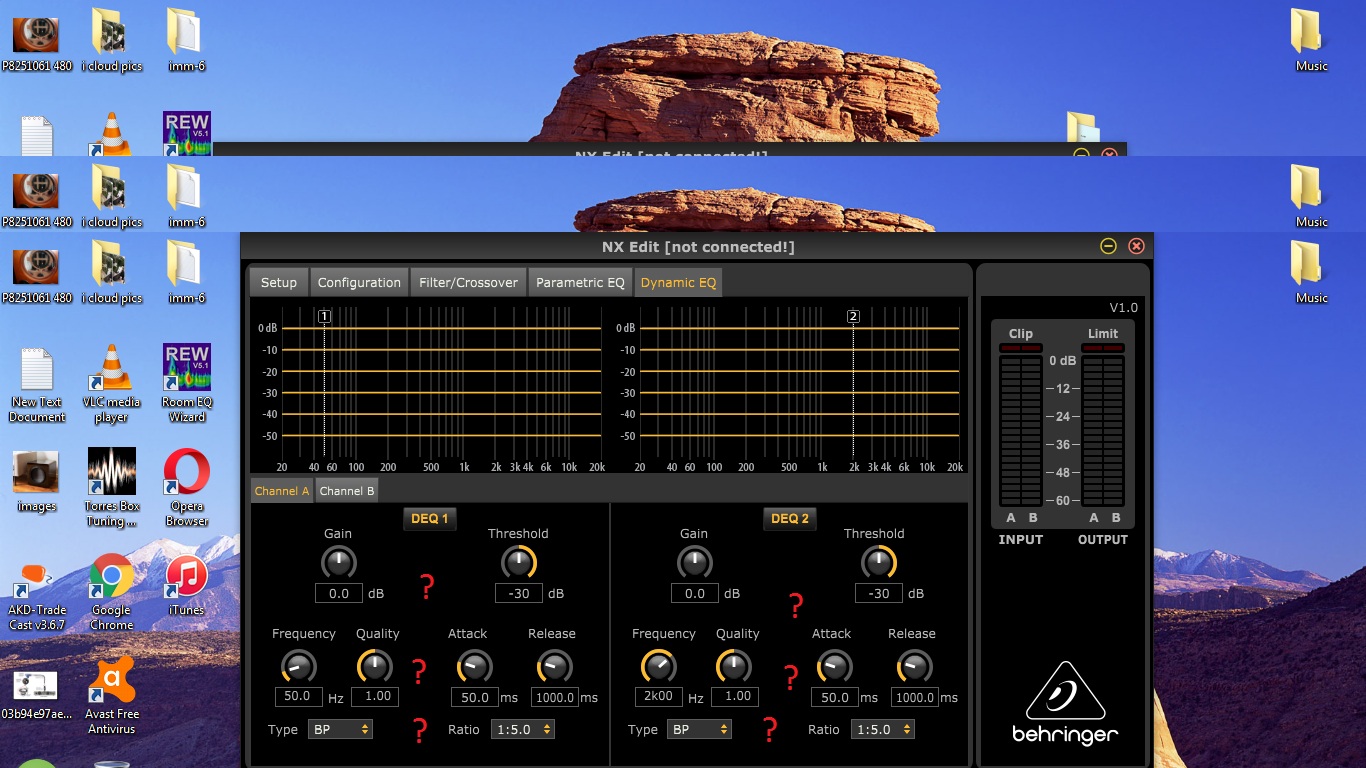Click DEQ 1 Quality field 1.00
The width and height of the screenshot is (1366, 768).
pyautogui.click(x=375, y=696)
